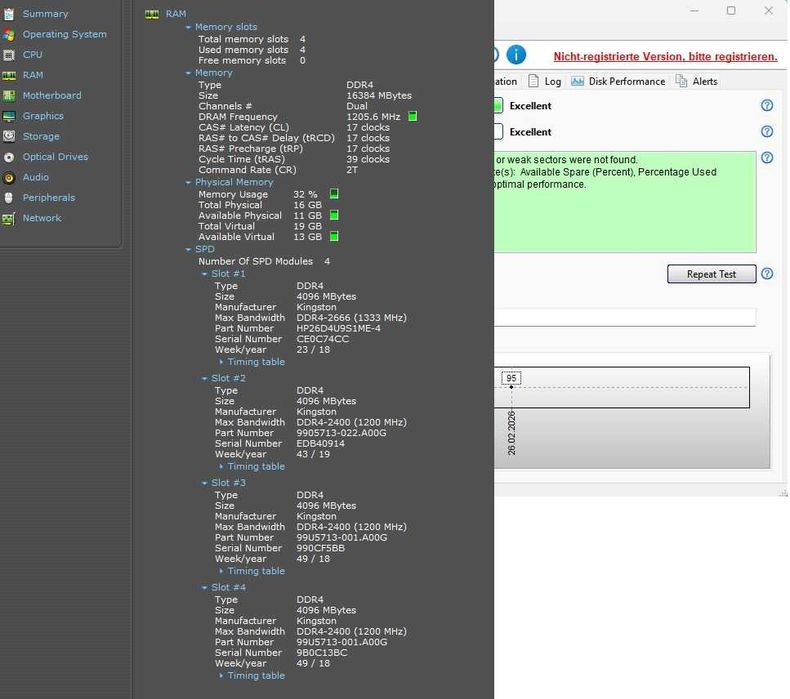Click the green Available Virtual indicator
Screen dimensions: 790x699
[334, 236]
